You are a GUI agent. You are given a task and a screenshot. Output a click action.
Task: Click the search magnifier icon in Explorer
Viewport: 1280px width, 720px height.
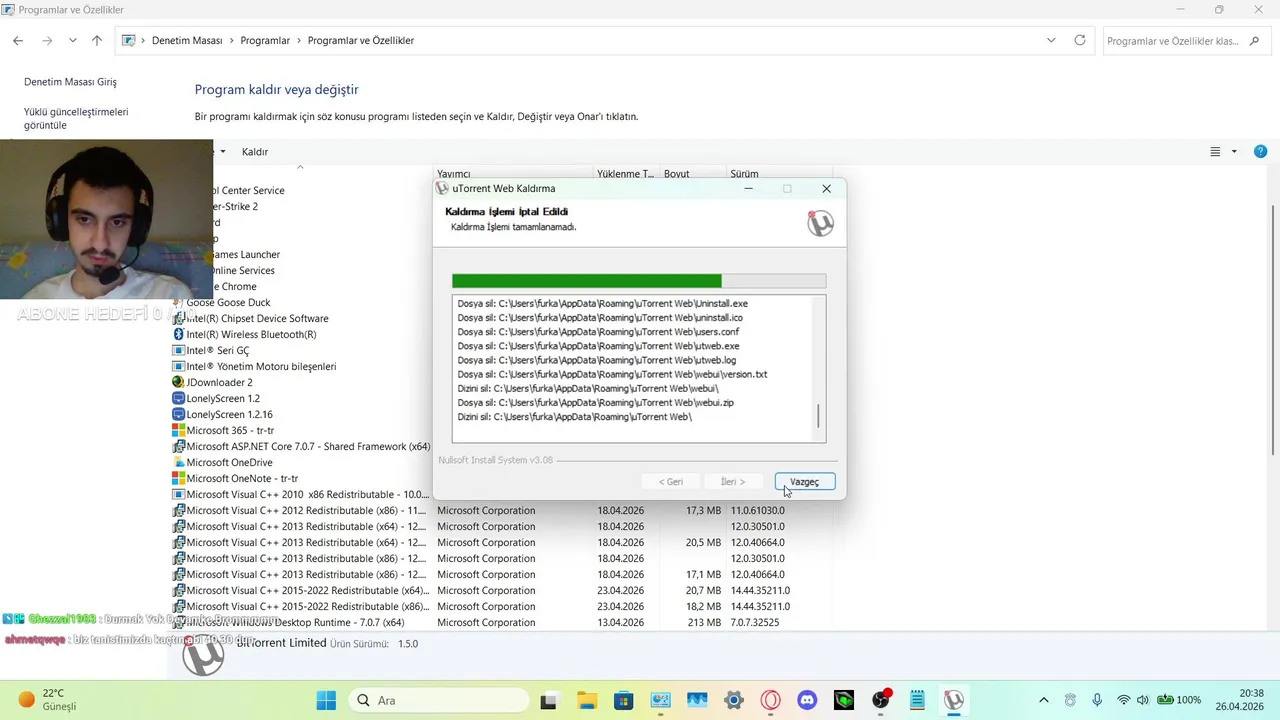tap(1256, 41)
